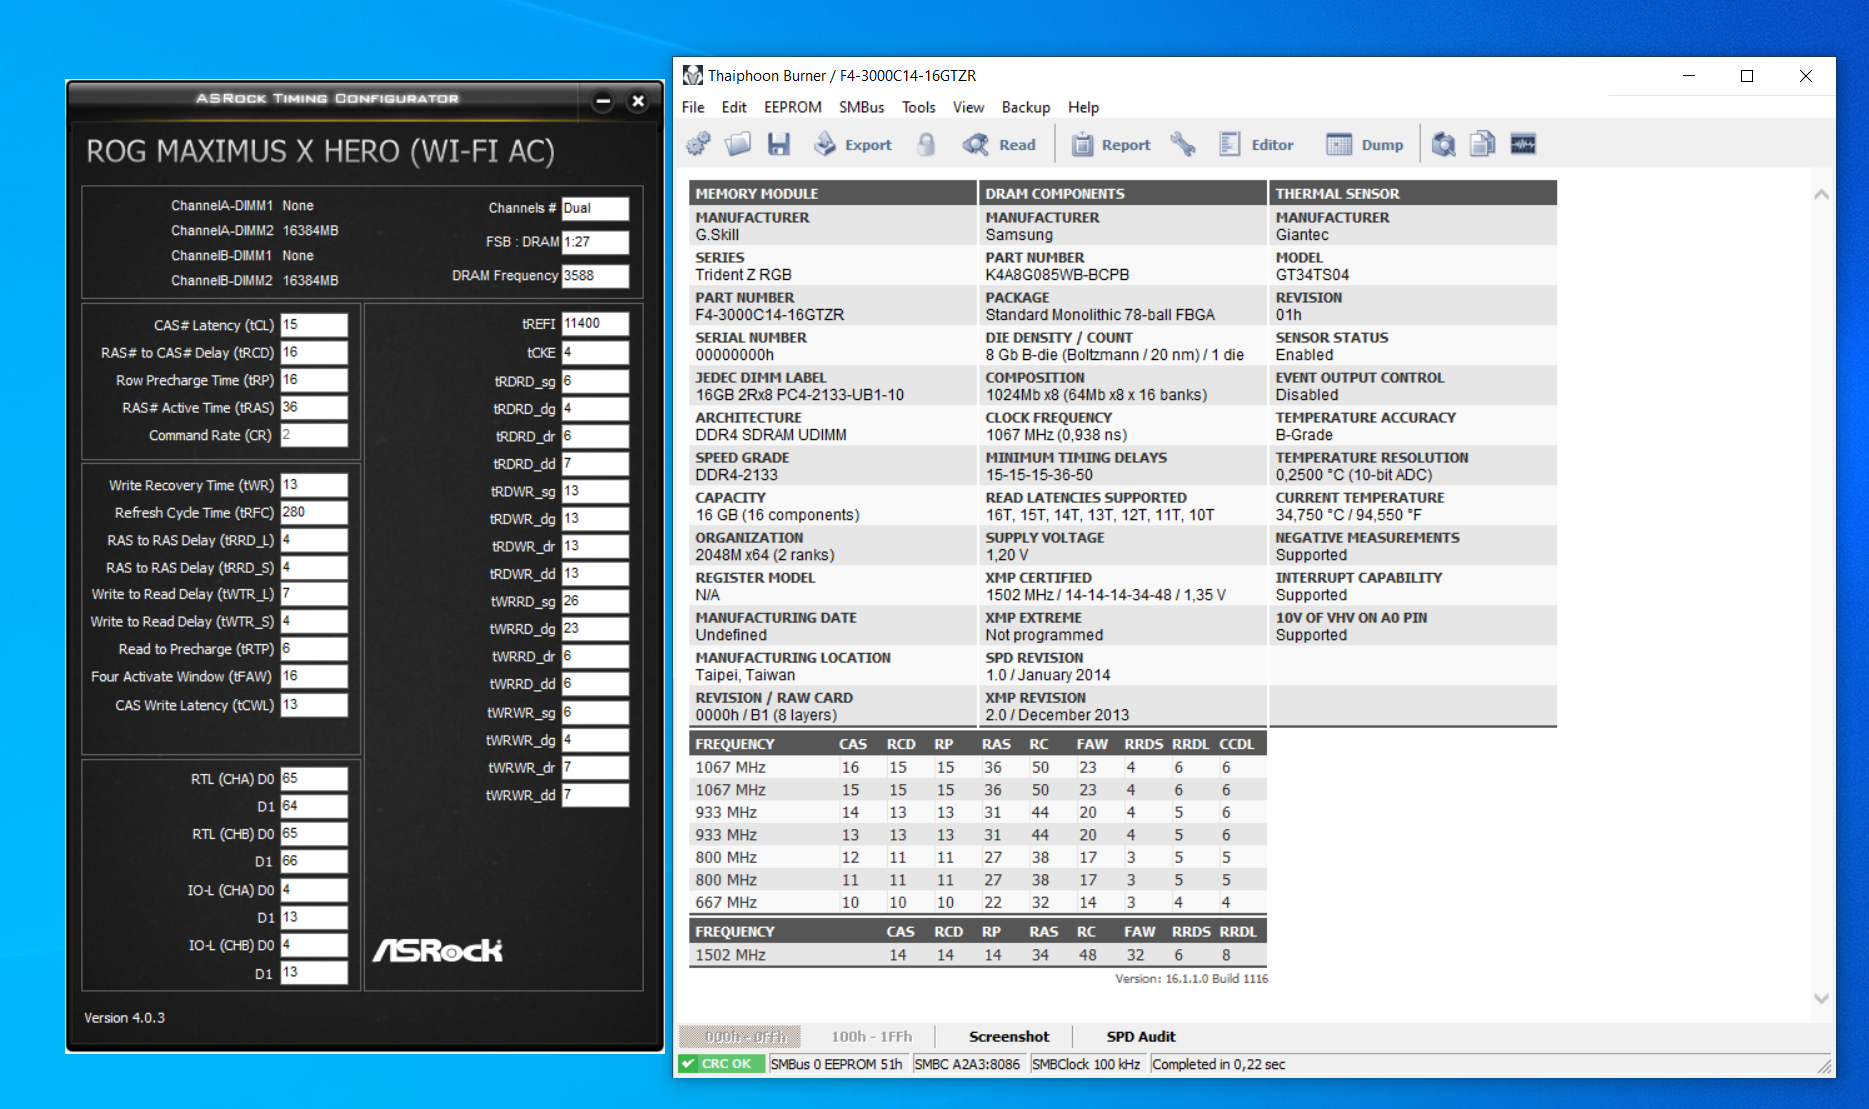Viewport: 1869px width, 1109px height.
Task: Click the RAS# Active Time (tRAS) field
Action: 314,407
